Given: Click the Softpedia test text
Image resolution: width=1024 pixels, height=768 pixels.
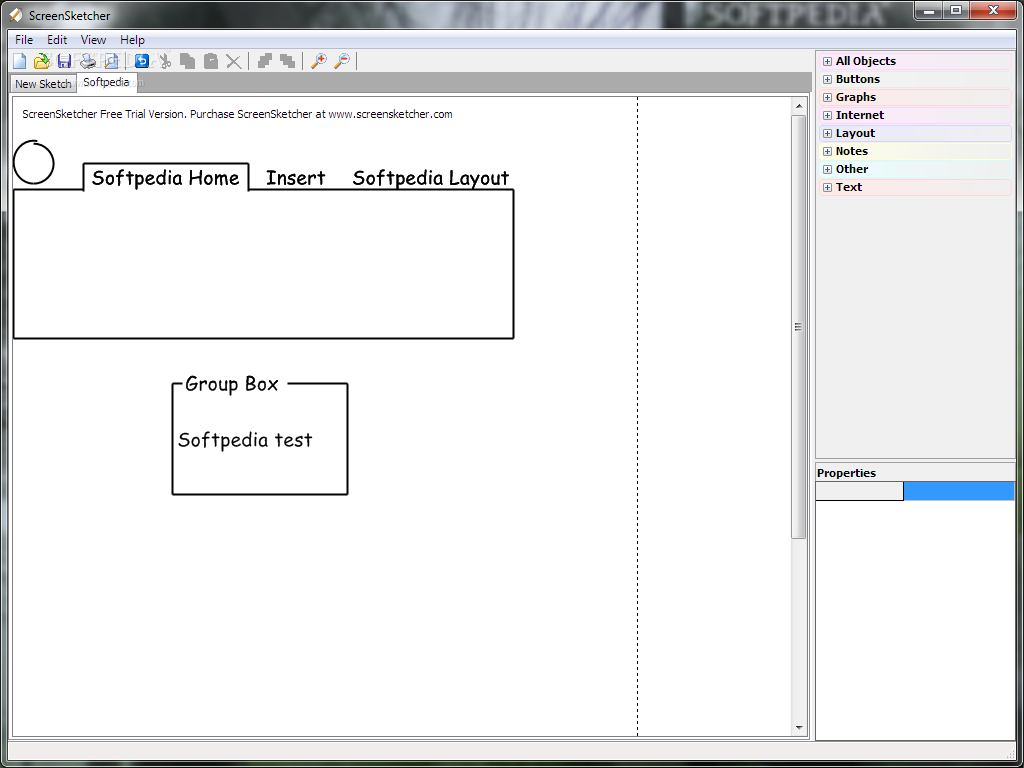Looking at the screenshot, I should pos(246,440).
